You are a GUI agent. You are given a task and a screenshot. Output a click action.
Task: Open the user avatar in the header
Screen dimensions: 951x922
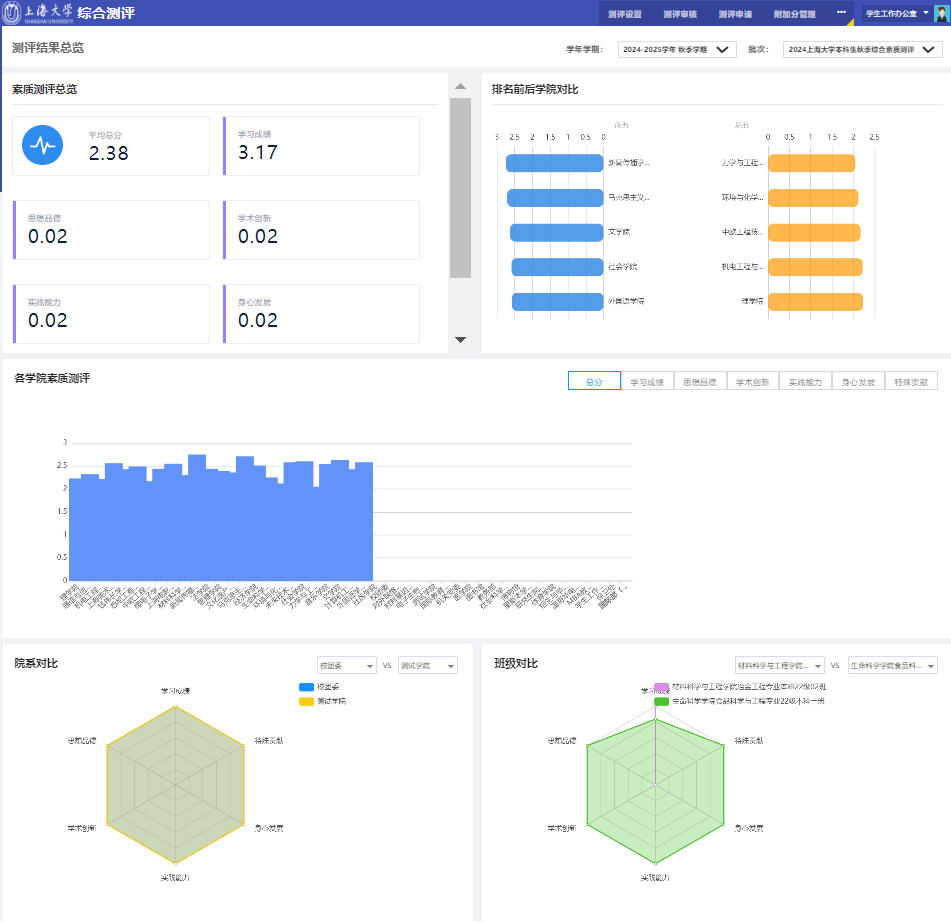coord(941,14)
